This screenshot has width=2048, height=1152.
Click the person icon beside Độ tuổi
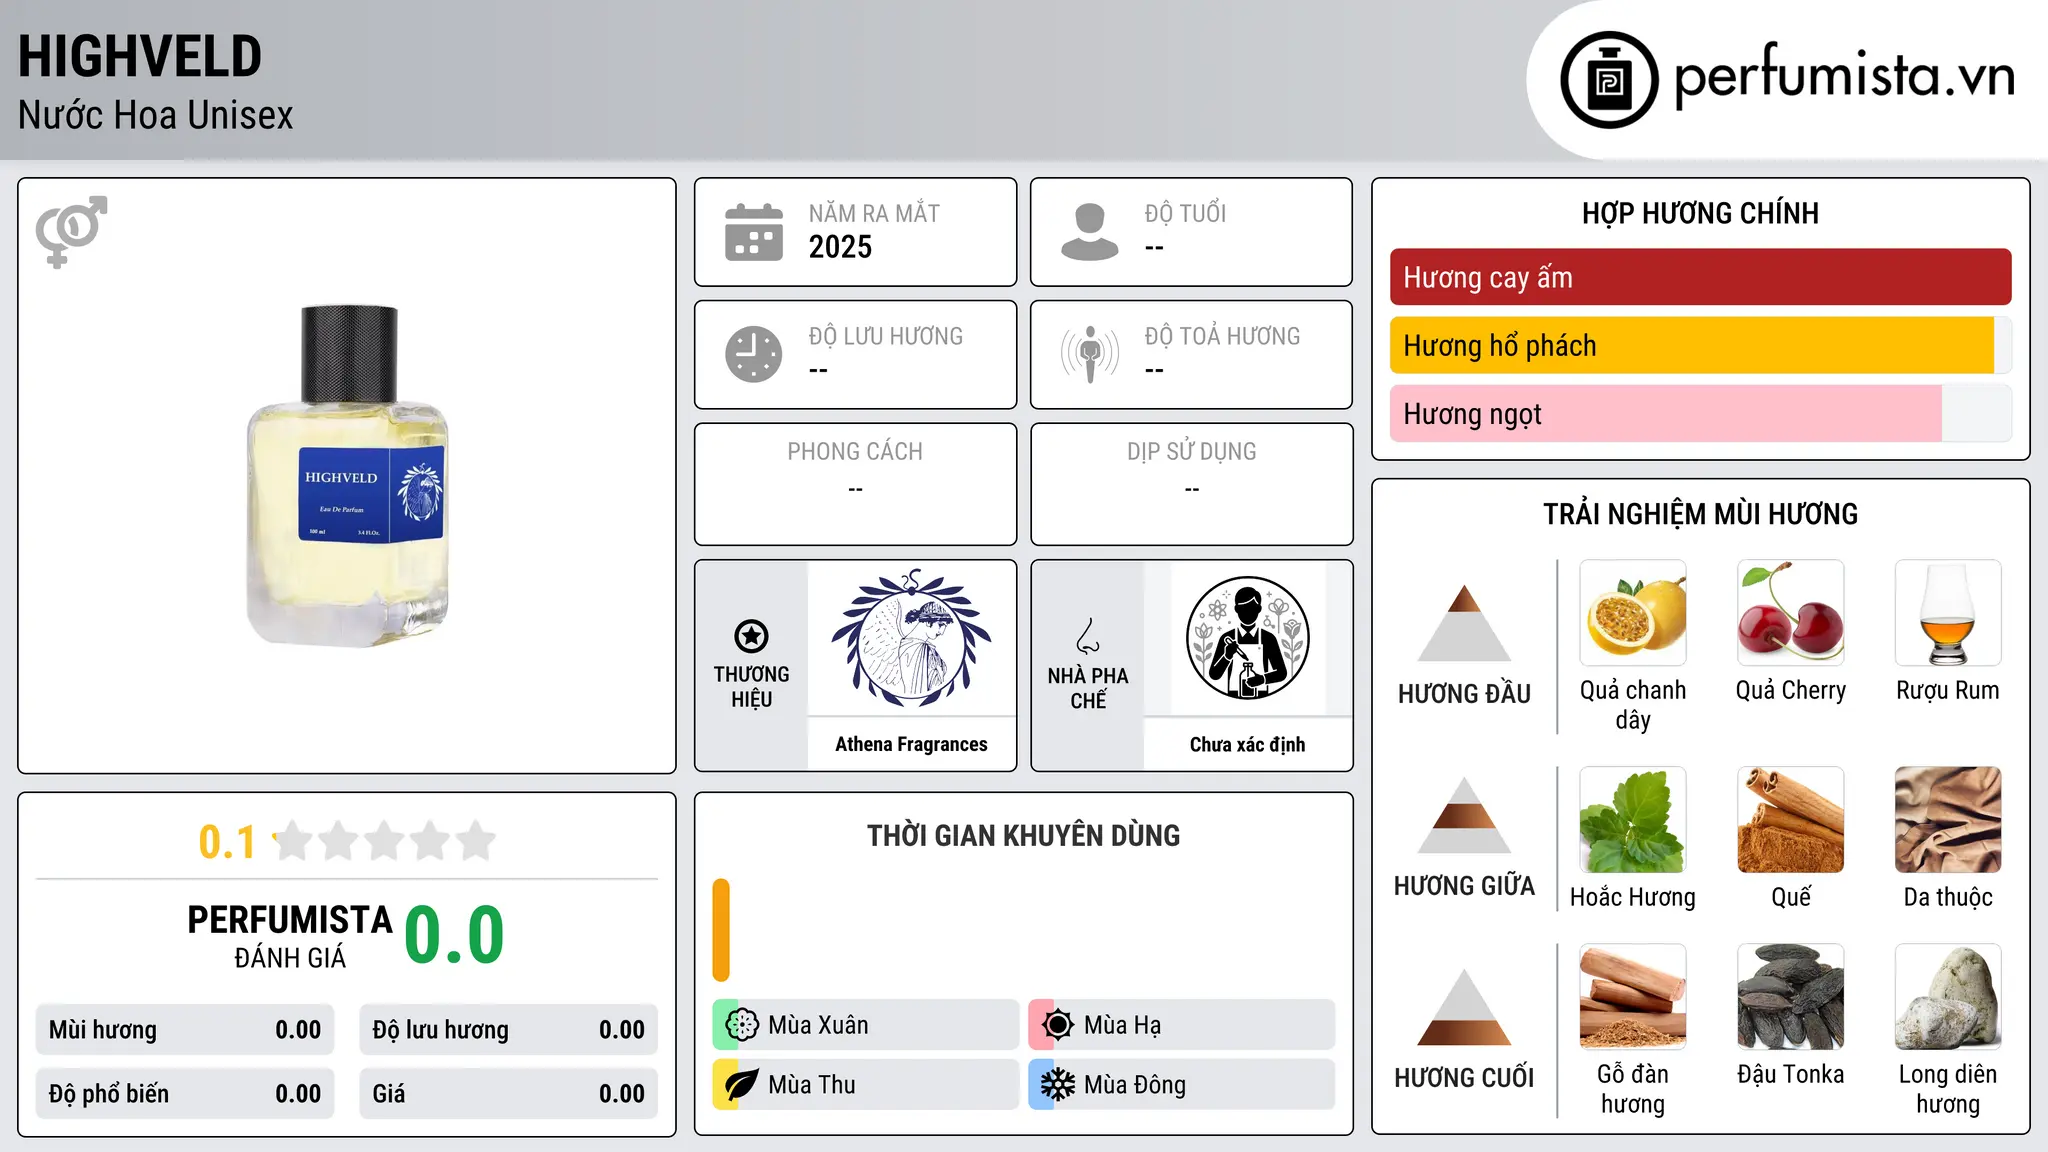tap(1090, 232)
